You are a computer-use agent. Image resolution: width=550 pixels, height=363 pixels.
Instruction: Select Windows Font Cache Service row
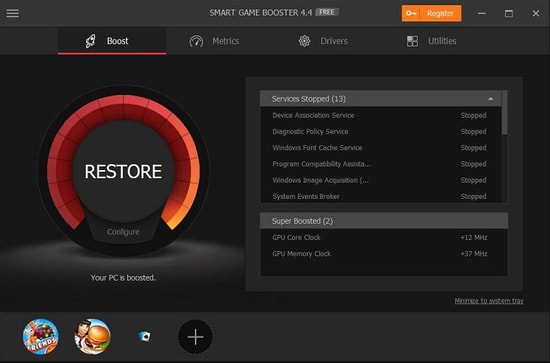click(x=381, y=148)
